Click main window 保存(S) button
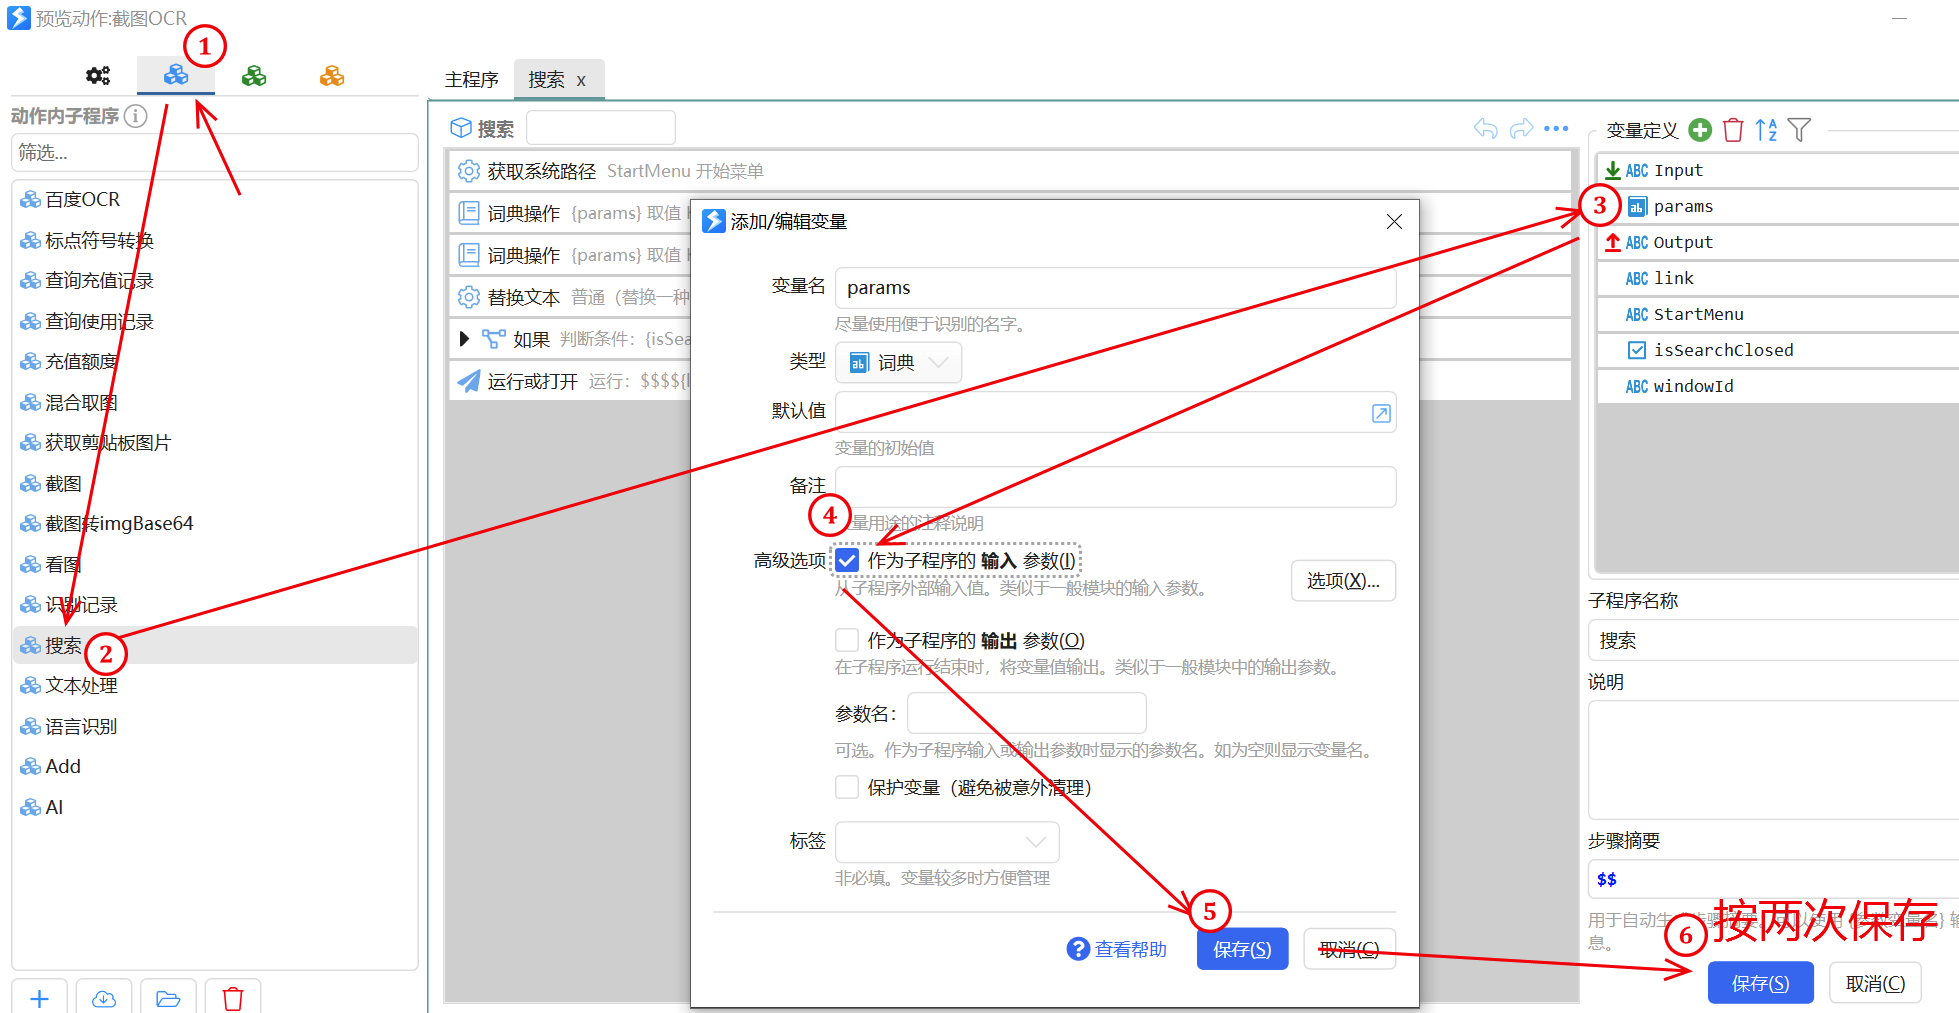Screen dimensions: 1959x1013 1760,984
